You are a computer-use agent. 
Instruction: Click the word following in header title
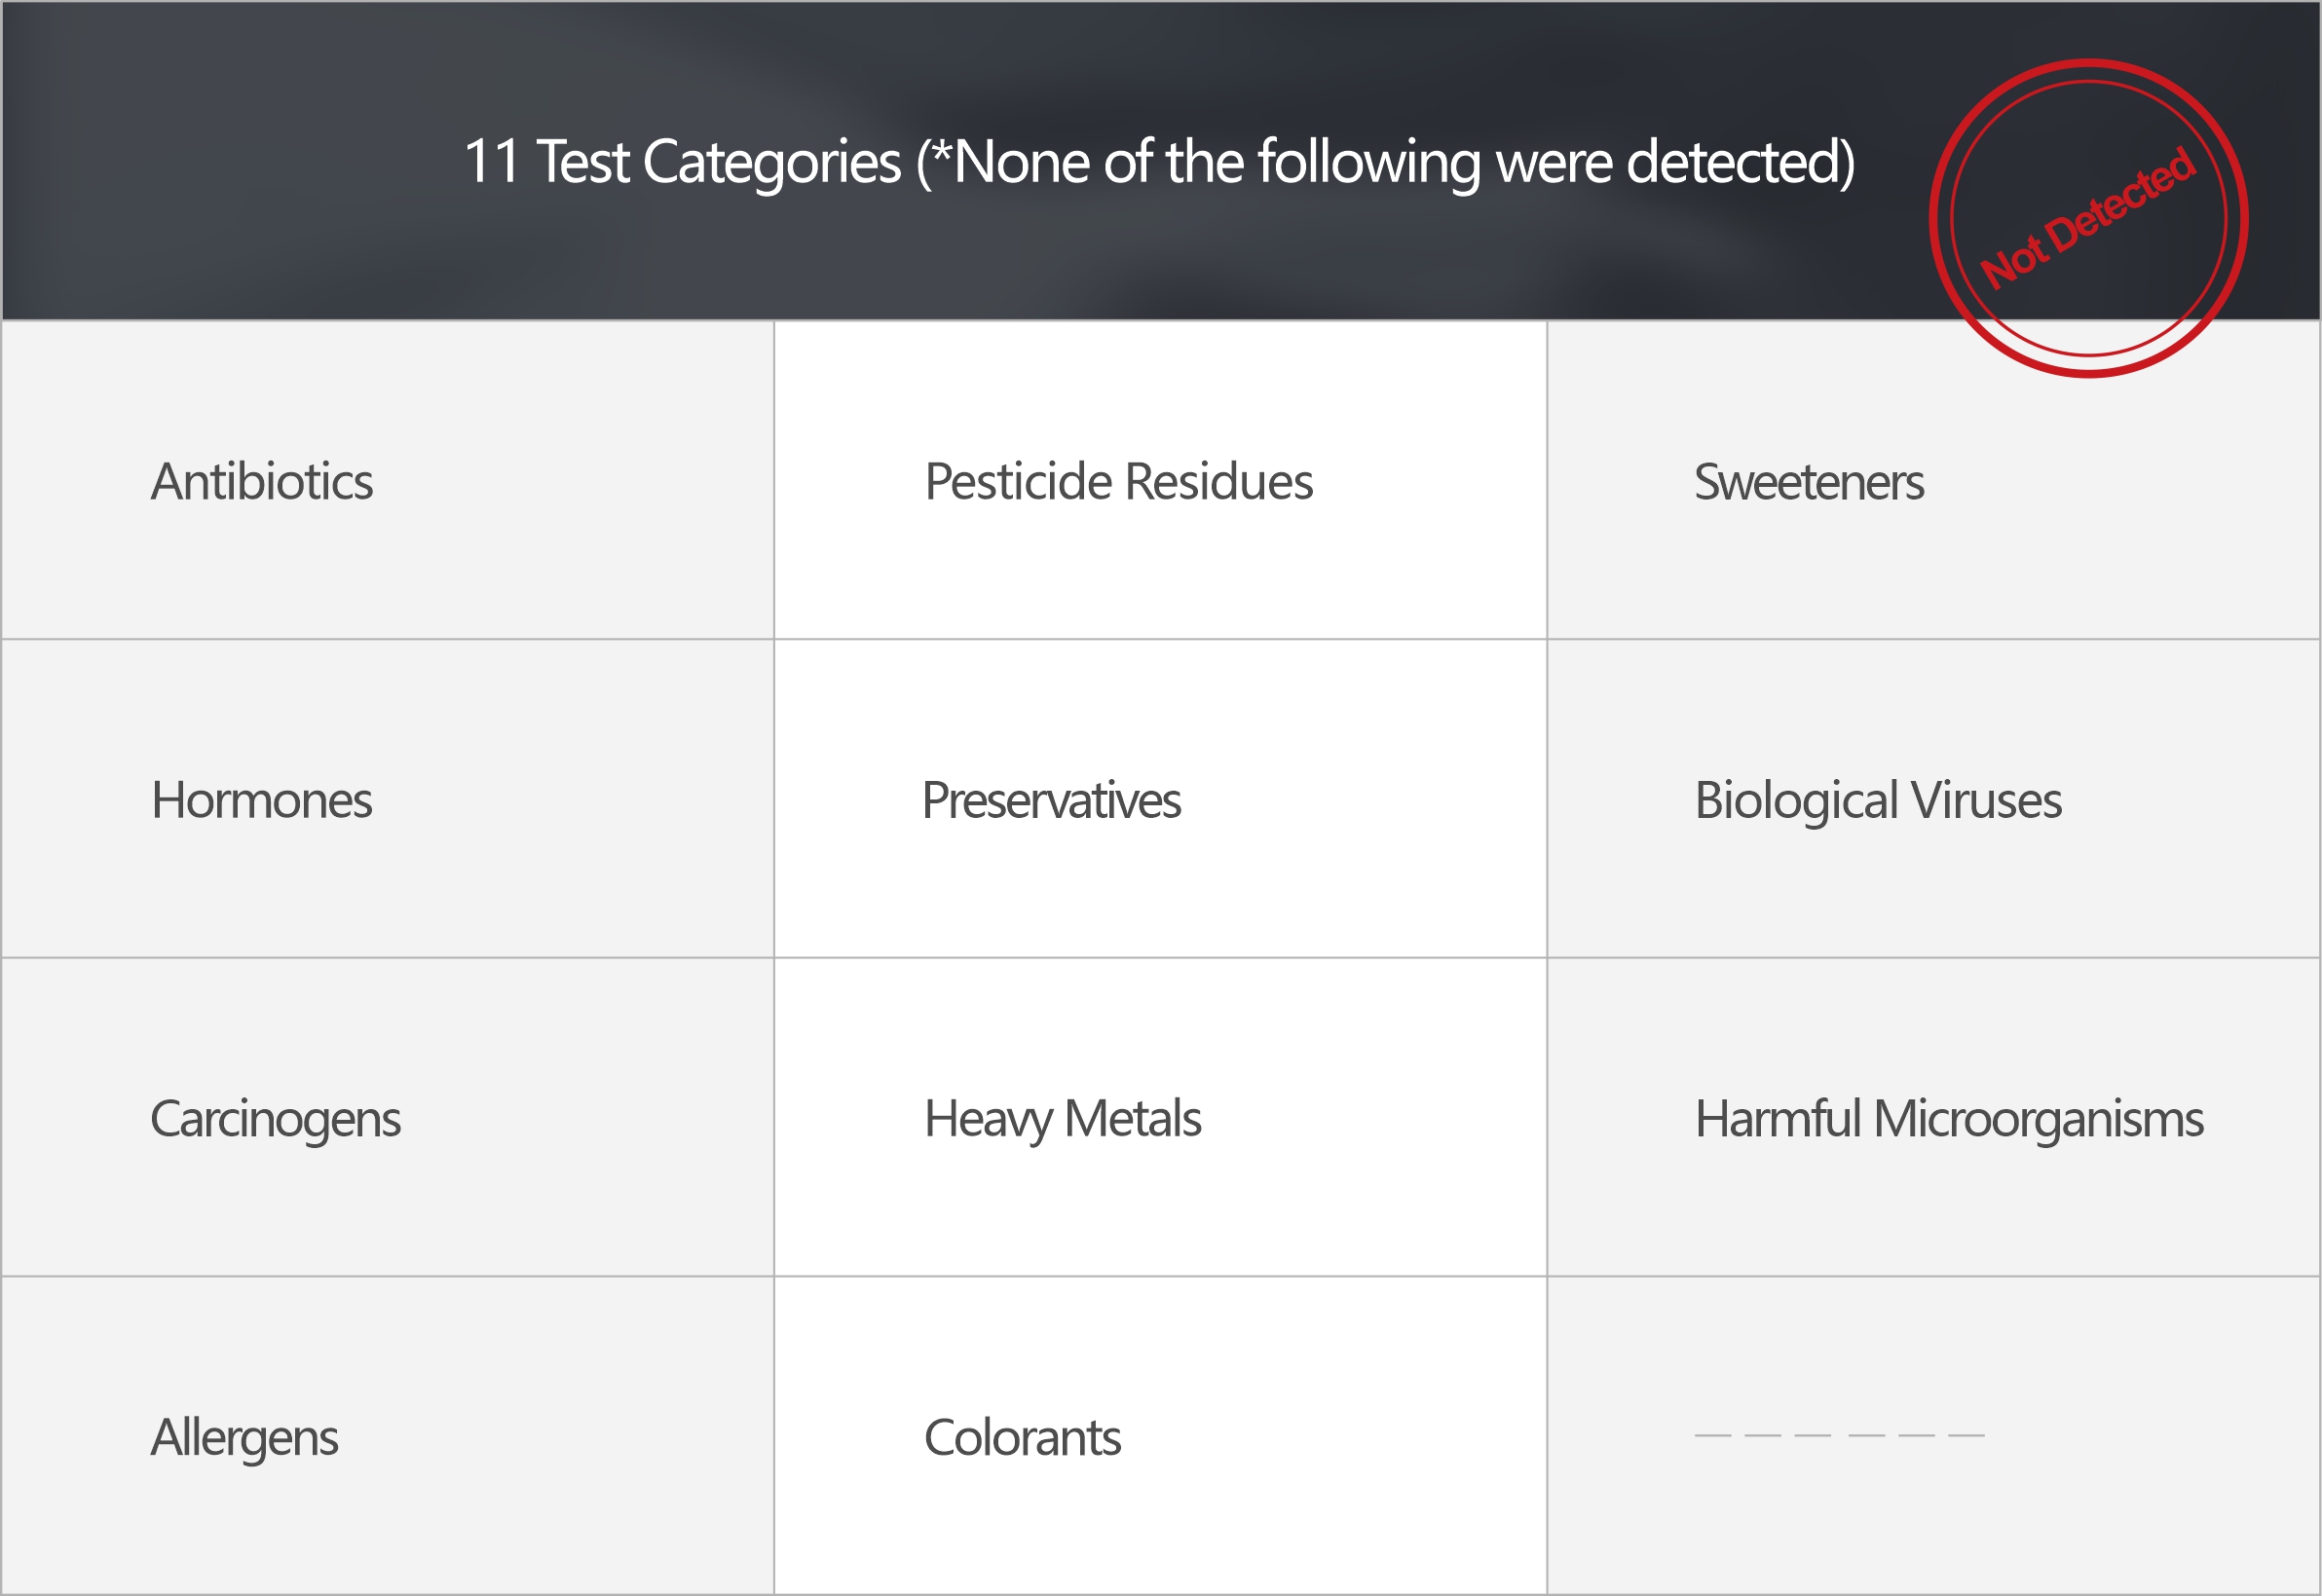[1368, 162]
